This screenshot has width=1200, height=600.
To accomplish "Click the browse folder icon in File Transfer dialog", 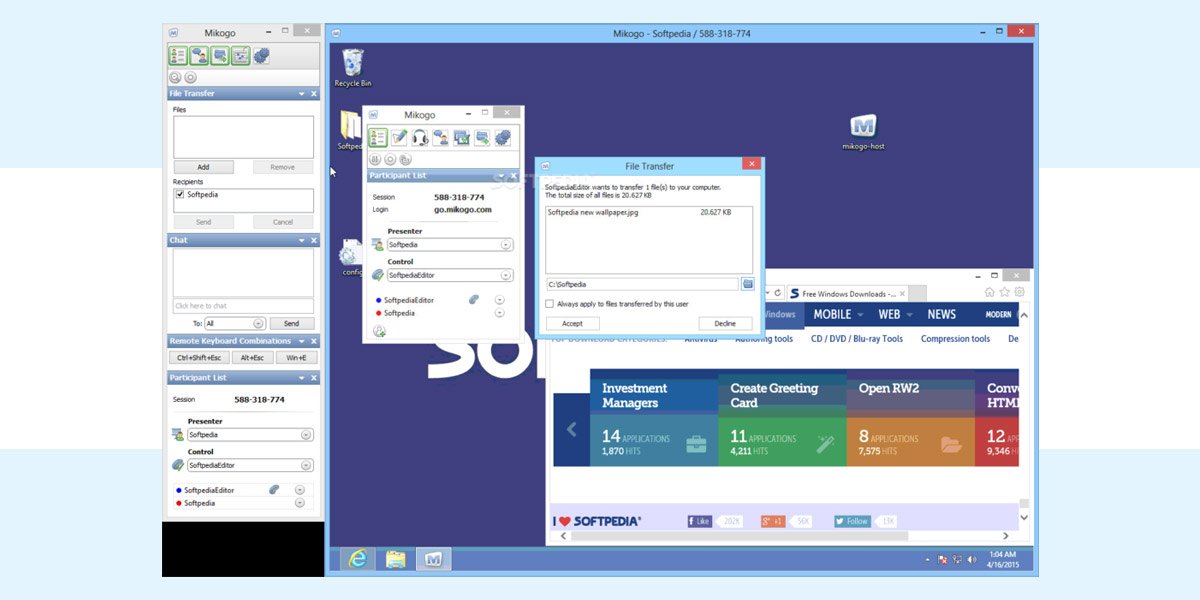I will click(x=747, y=284).
